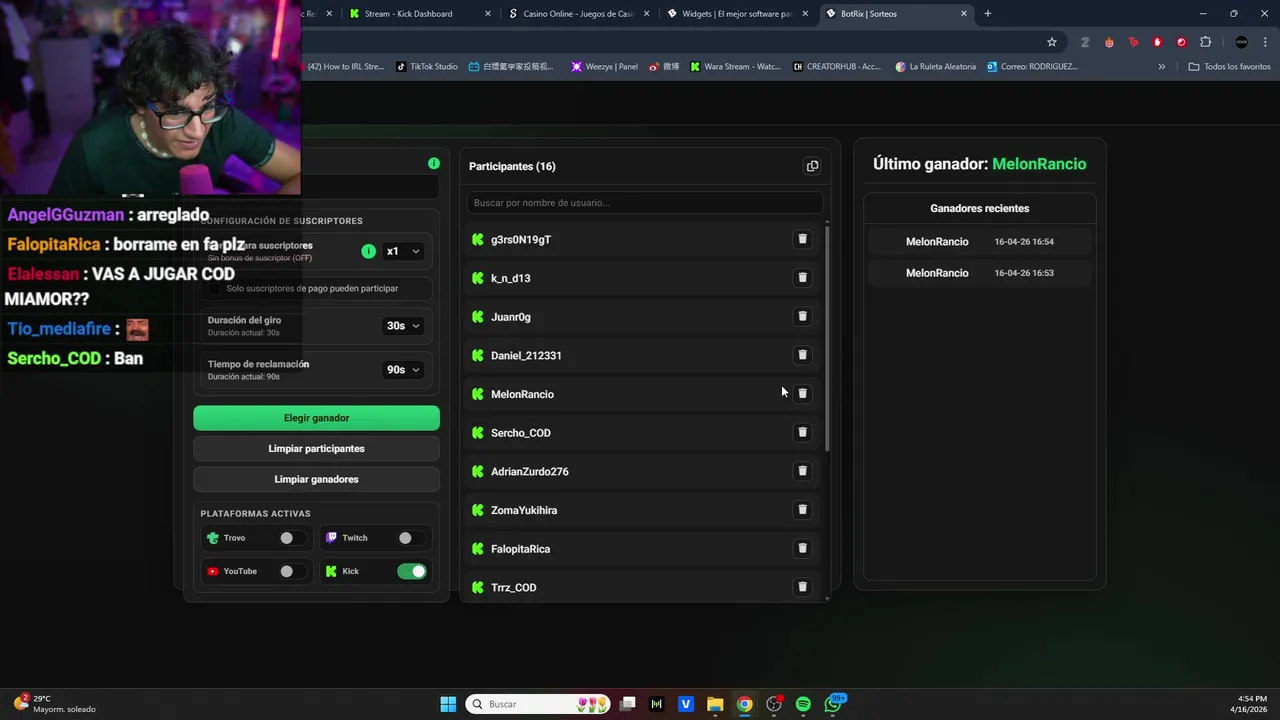This screenshot has height=720, width=1280.
Task: Open WhatsApp from the taskbar
Action: click(833, 704)
